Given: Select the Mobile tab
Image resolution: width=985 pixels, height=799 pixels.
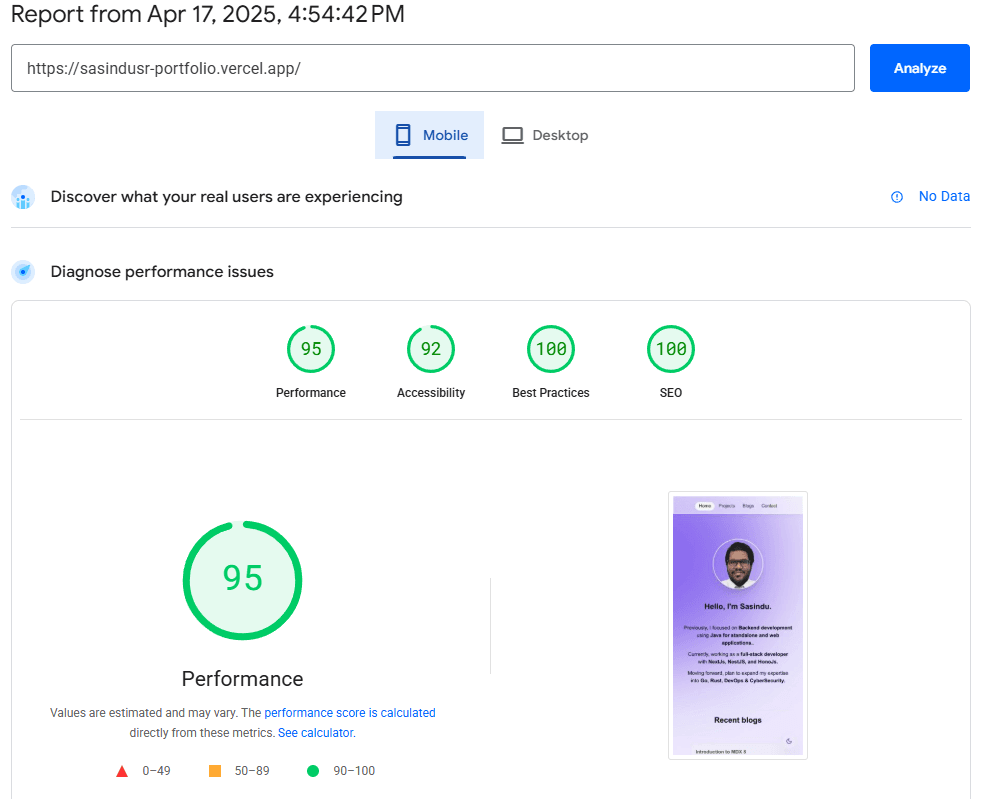Looking at the screenshot, I should (429, 135).
